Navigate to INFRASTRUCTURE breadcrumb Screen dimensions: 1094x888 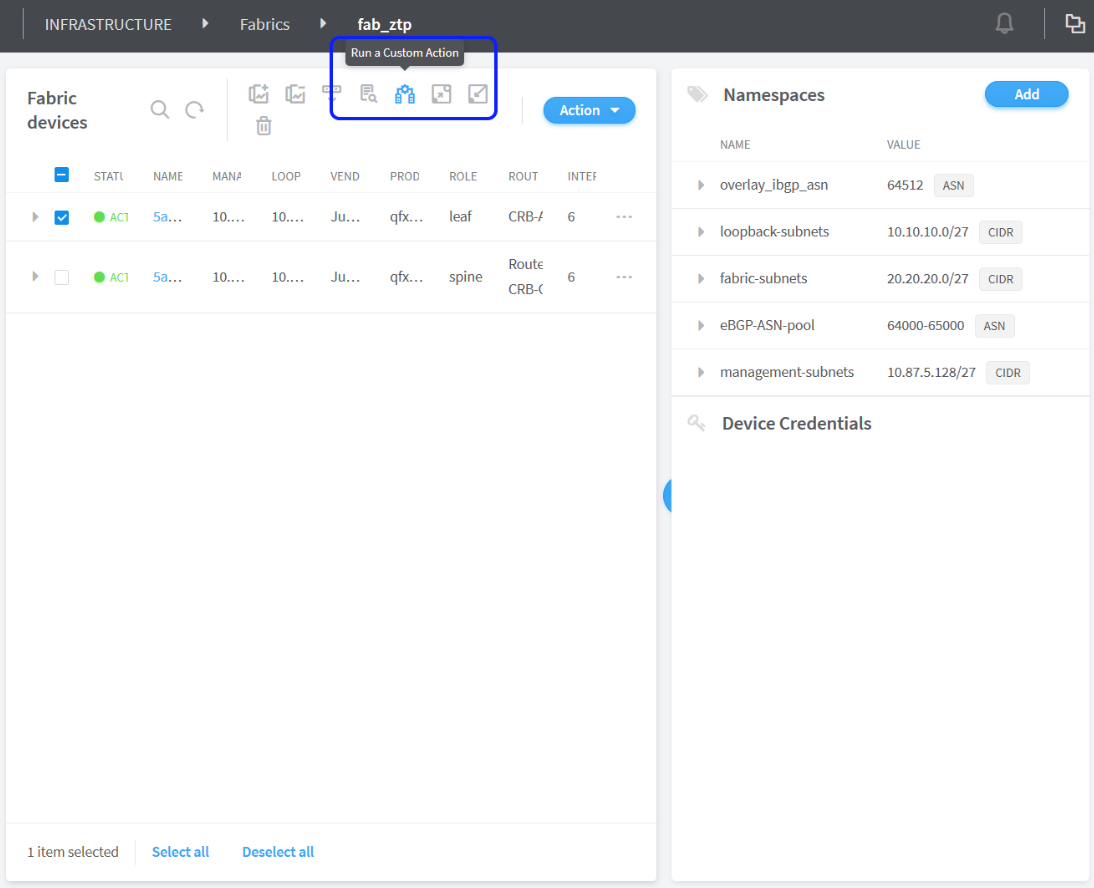click(x=108, y=24)
